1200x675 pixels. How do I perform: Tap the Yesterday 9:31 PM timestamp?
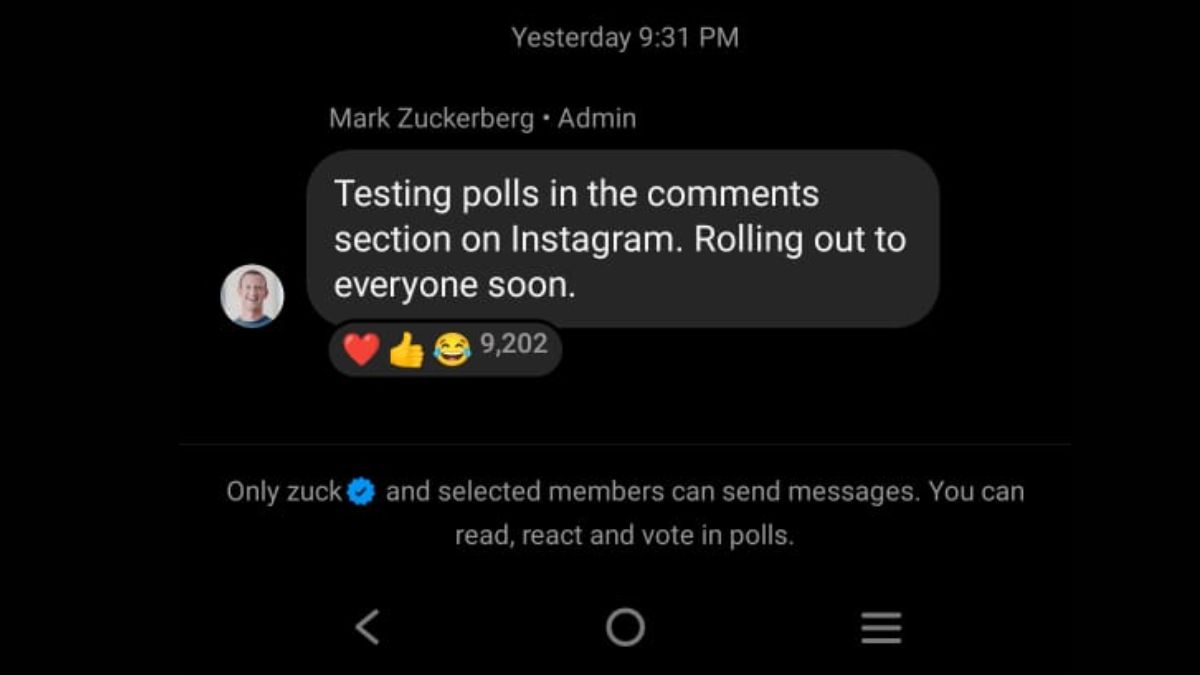tap(625, 38)
